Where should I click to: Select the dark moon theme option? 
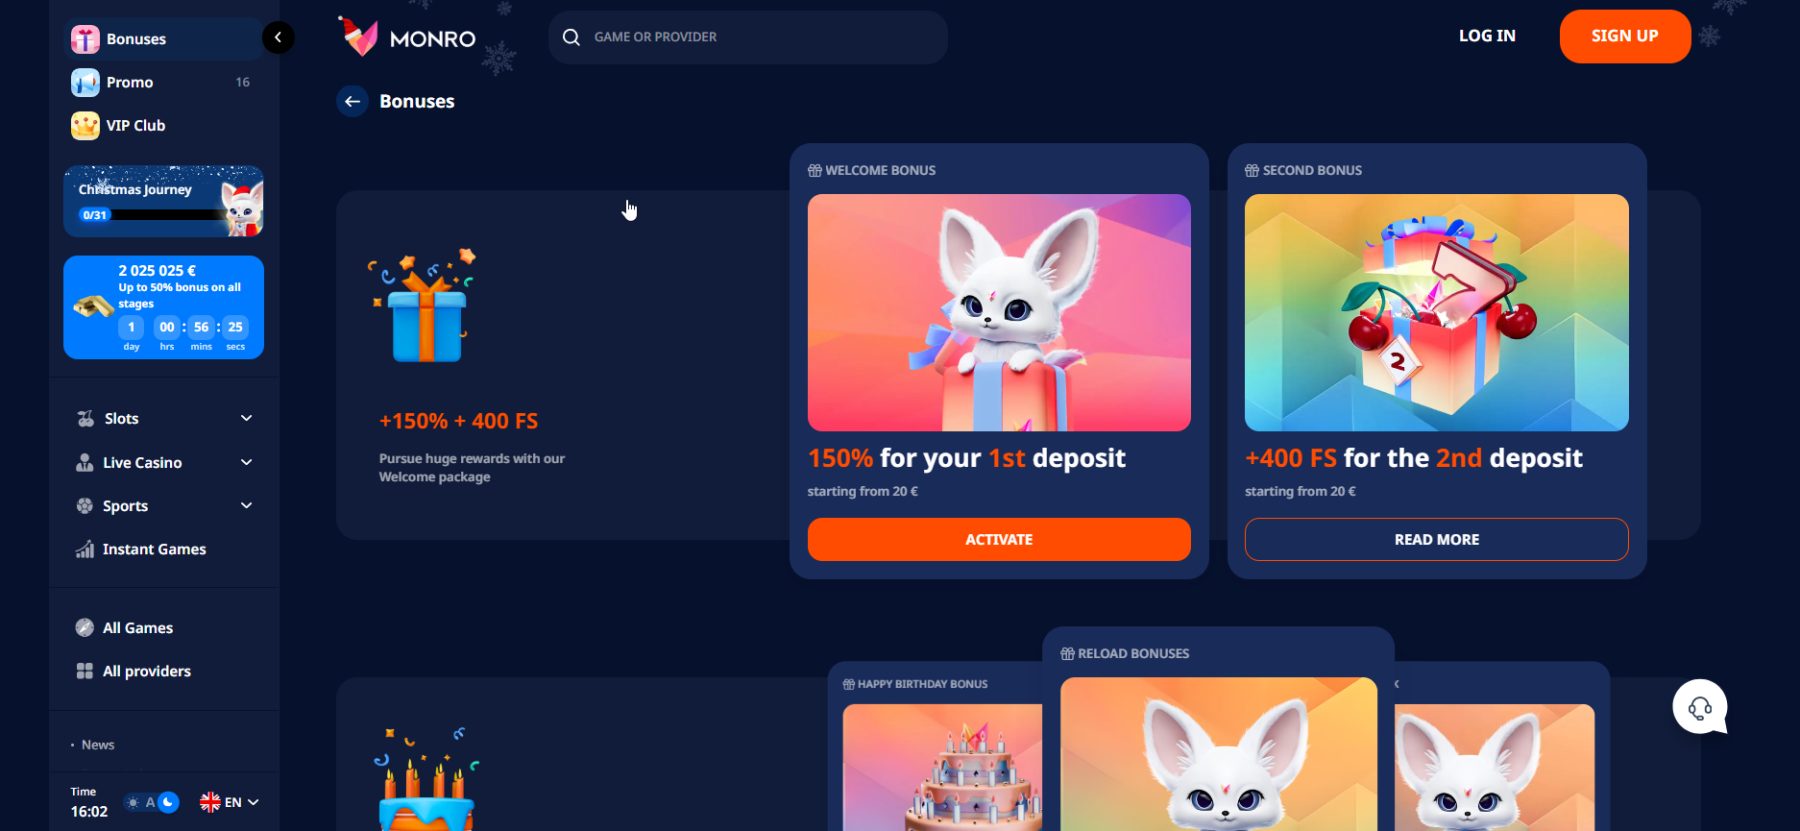[x=169, y=802]
